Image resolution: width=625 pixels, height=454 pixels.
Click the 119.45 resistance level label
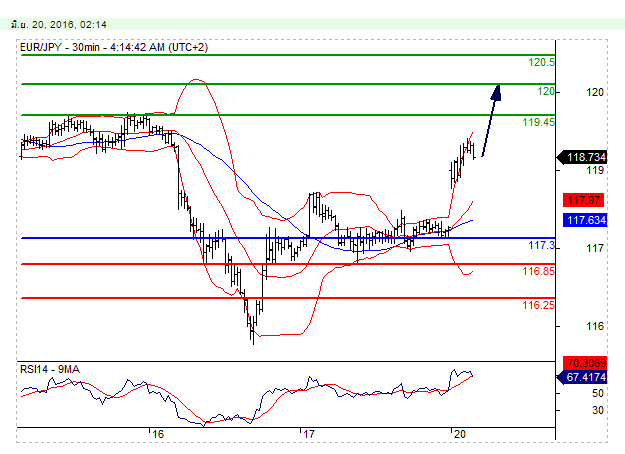pos(539,122)
